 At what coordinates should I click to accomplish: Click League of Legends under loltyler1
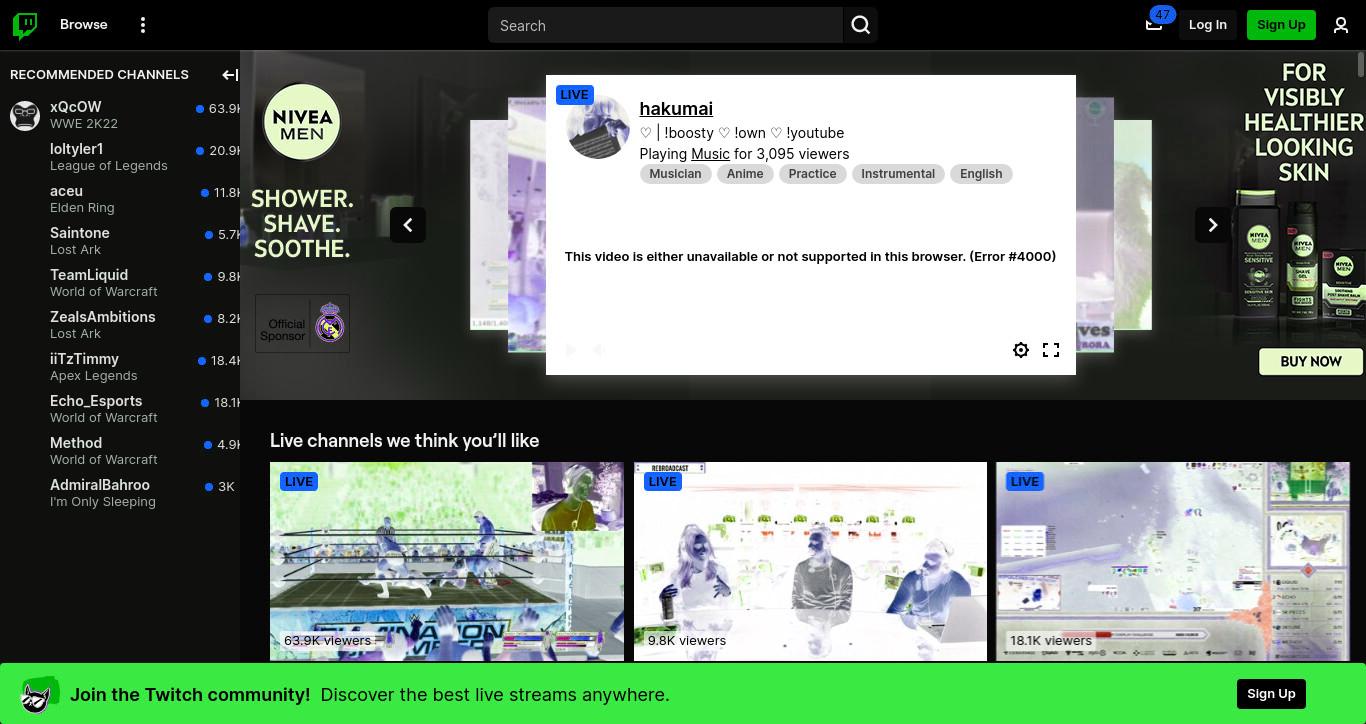109,166
